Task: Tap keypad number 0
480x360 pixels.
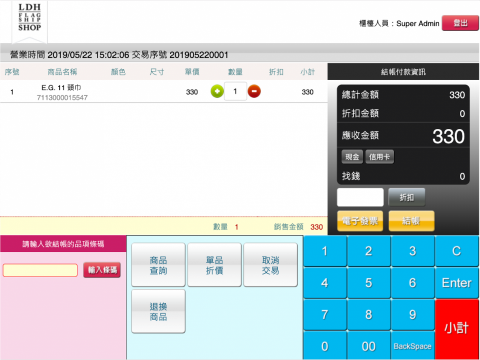Action: (325, 346)
